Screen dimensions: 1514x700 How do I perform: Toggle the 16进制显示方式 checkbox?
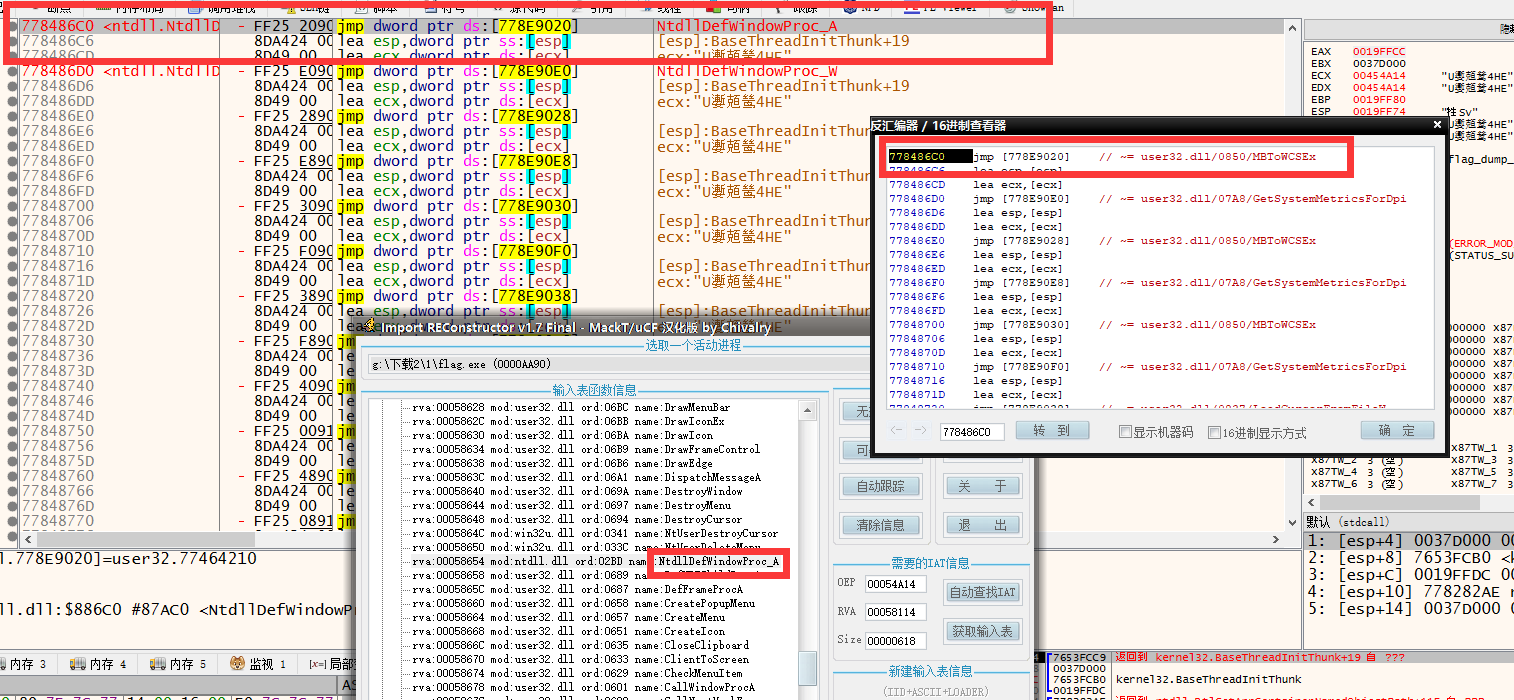point(1215,432)
